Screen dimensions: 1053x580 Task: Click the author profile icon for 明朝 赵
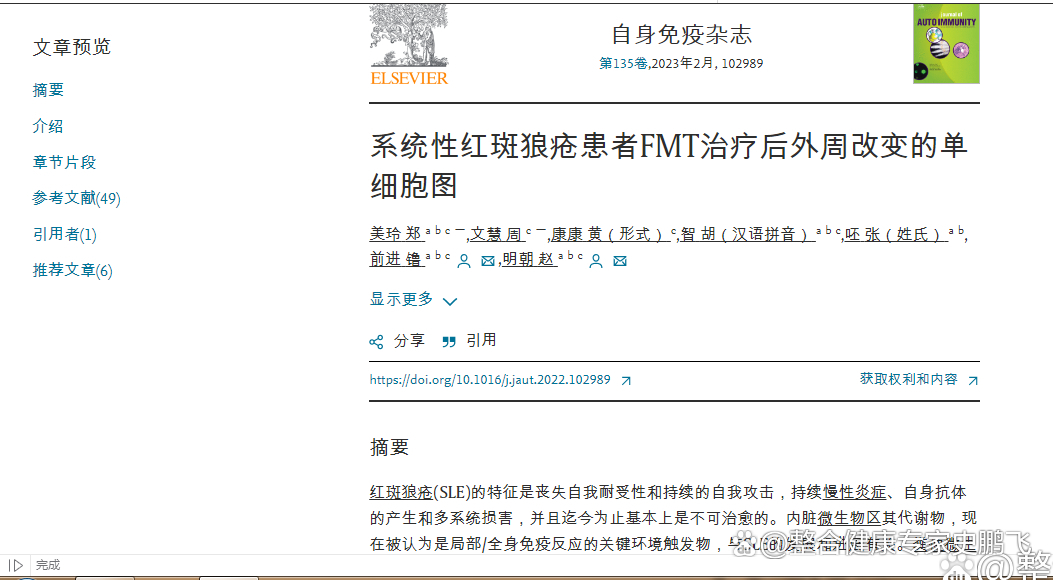click(596, 259)
